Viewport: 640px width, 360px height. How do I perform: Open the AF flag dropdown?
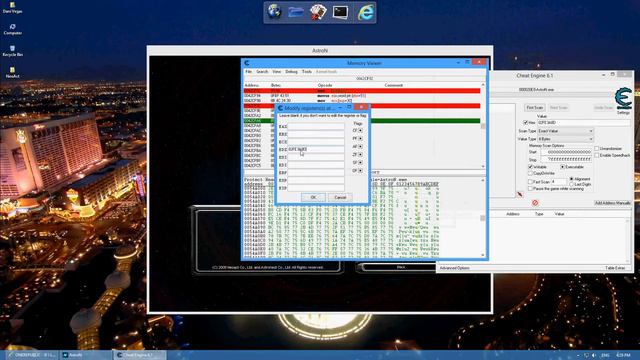[360, 147]
